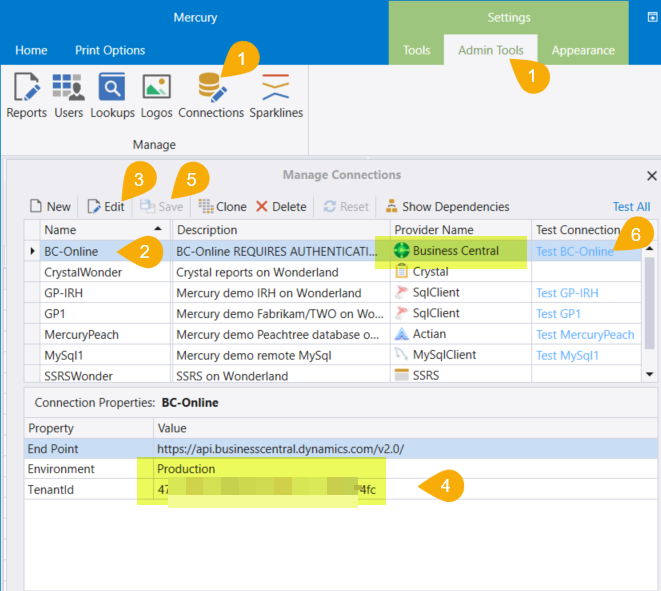The height and width of the screenshot is (591, 661).
Task: Select the BC-Online connection row
Action: click(333, 251)
